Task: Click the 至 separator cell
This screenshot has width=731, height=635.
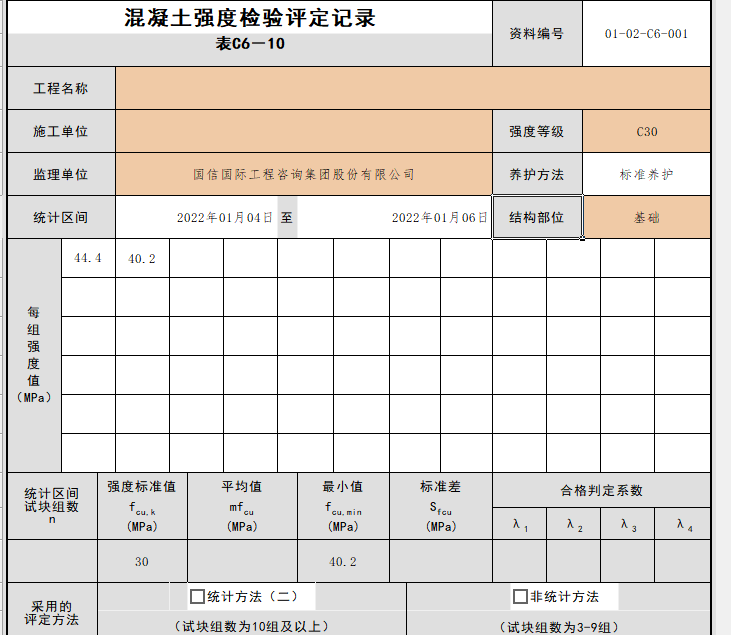Action: click(x=287, y=217)
